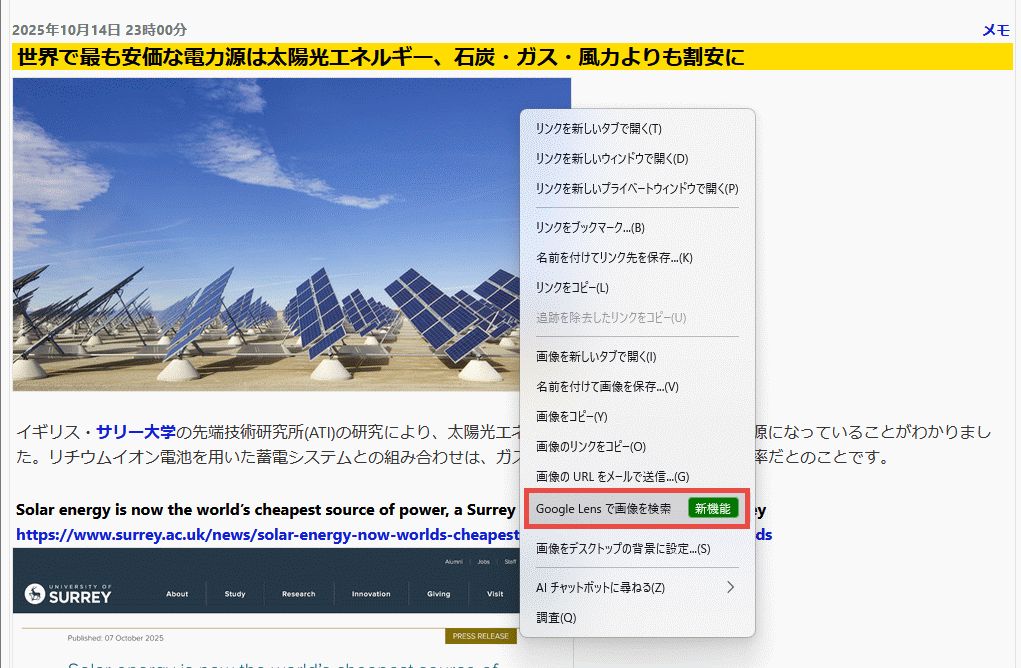Select '調査(Q)' inspect option
Viewport: 1021px width, 668px height.
point(556,618)
